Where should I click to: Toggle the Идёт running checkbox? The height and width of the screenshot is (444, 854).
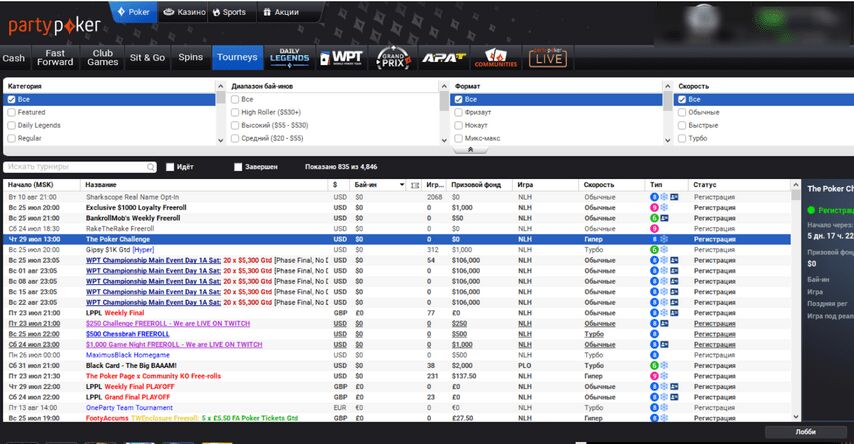(x=170, y=167)
